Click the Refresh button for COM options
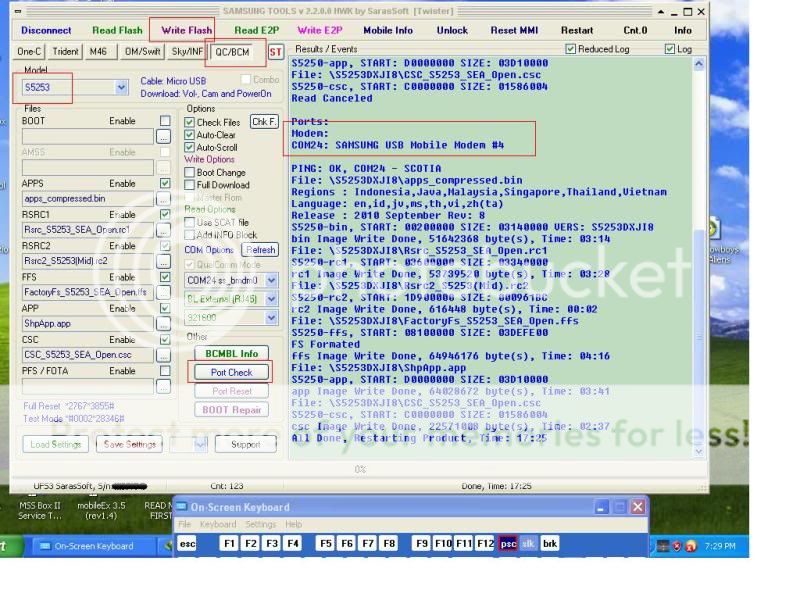The width and height of the screenshot is (800, 600). click(x=260, y=250)
